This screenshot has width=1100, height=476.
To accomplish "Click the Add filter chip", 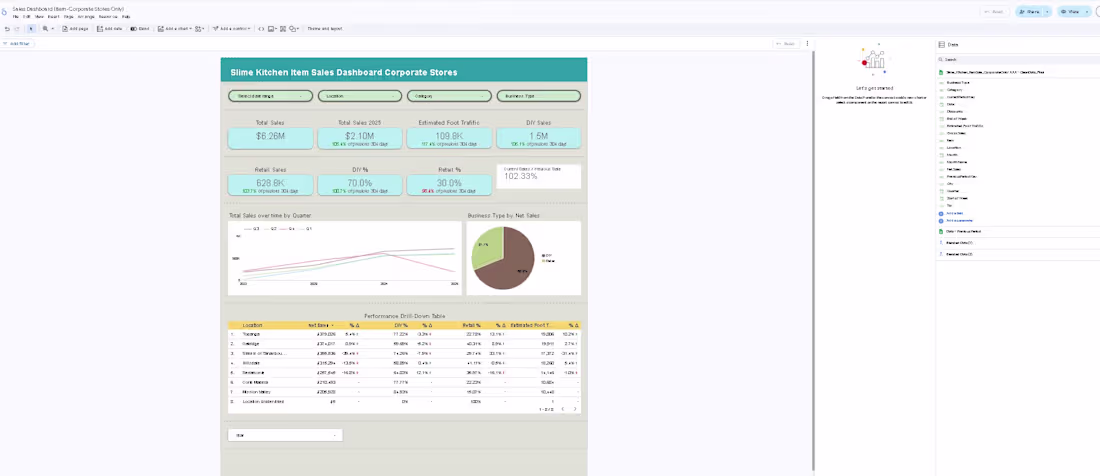I will [x=18, y=43].
